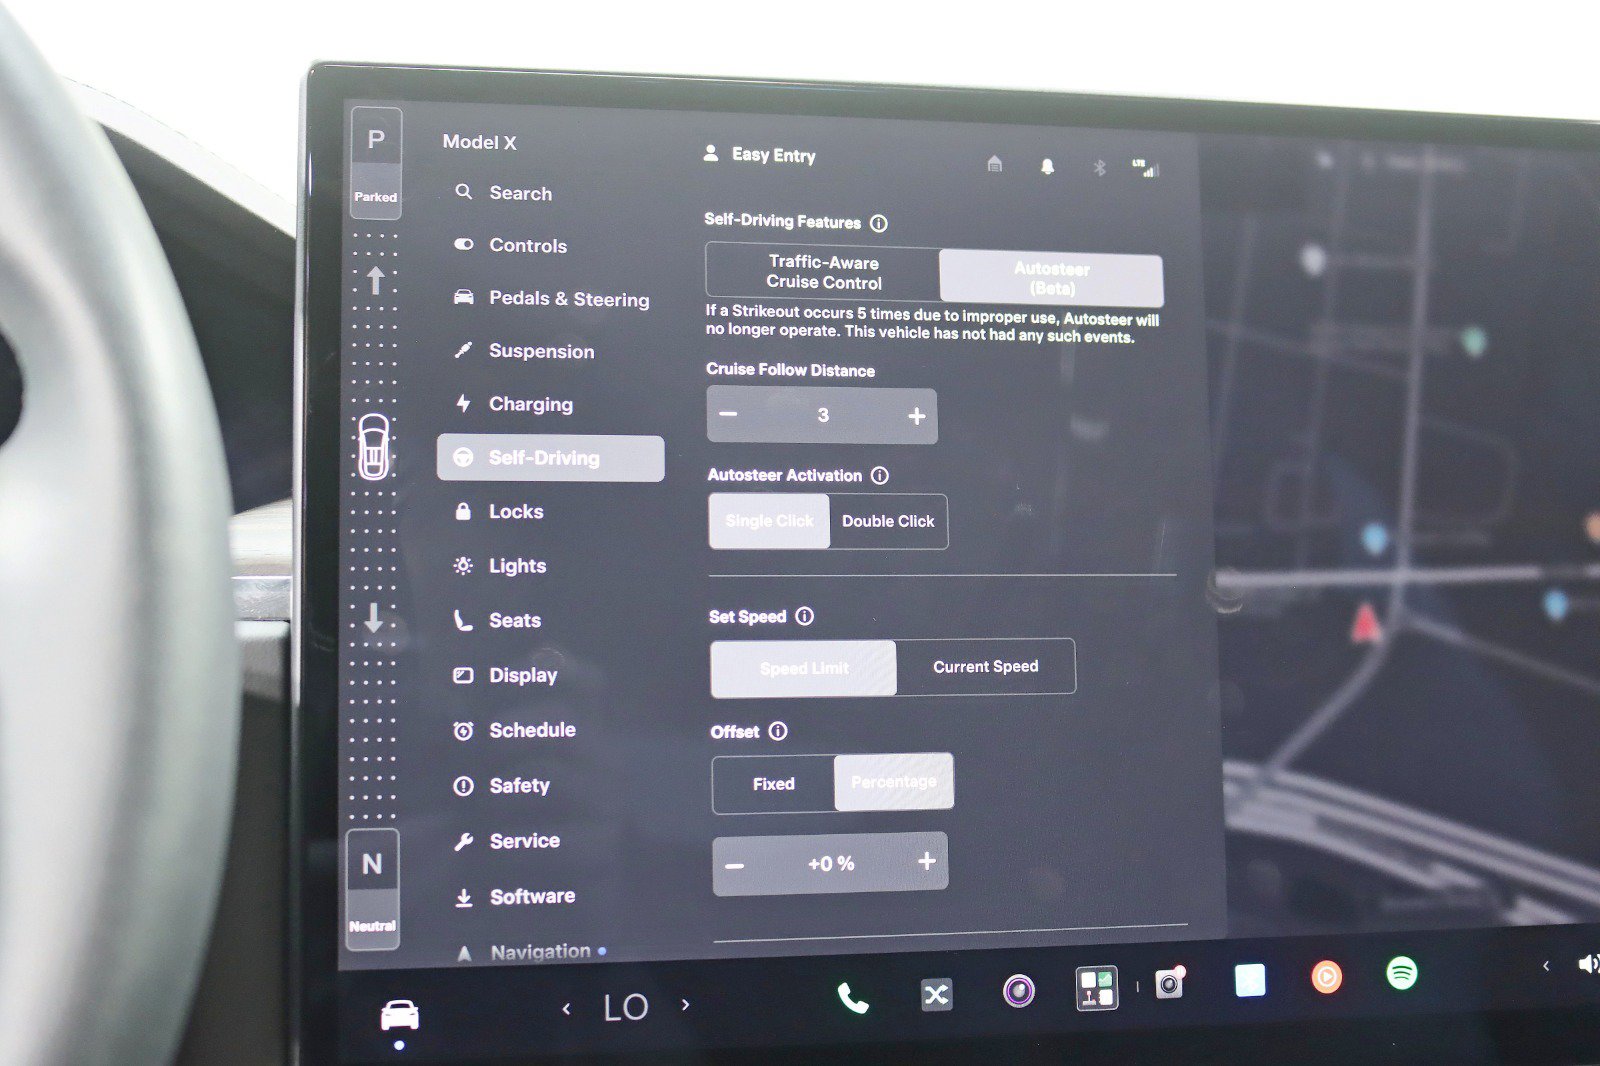Decrease the speed offset percentage
The image size is (1600, 1066).
click(x=735, y=865)
